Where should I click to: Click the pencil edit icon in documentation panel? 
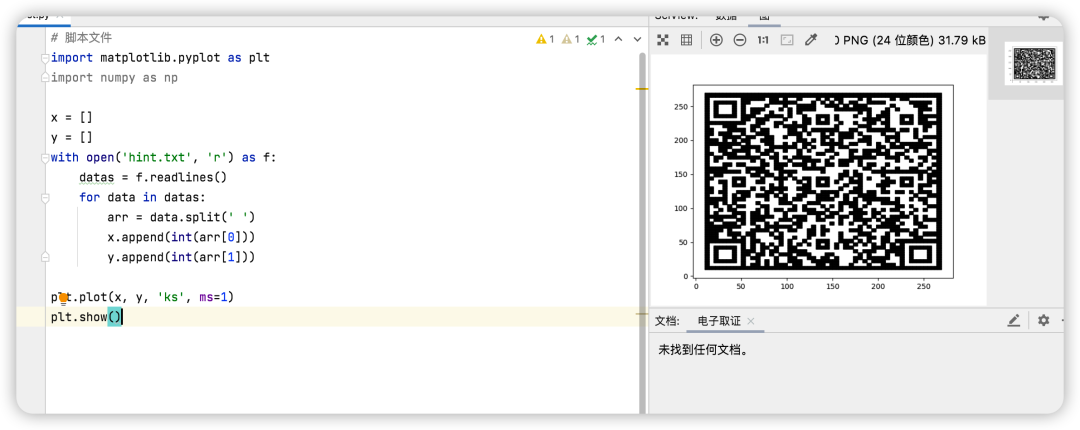1013,320
